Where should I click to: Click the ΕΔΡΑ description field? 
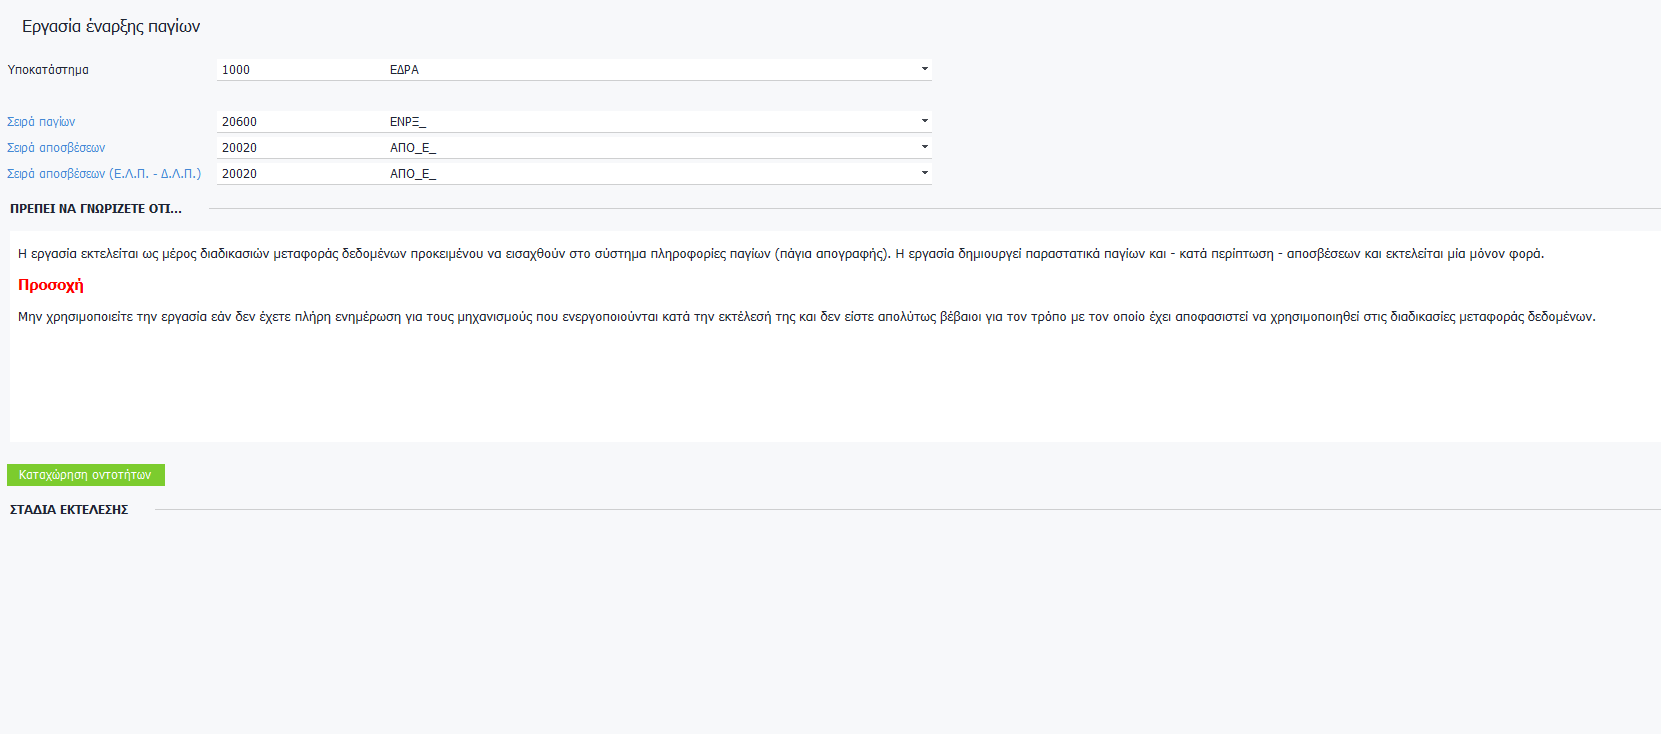pos(650,70)
